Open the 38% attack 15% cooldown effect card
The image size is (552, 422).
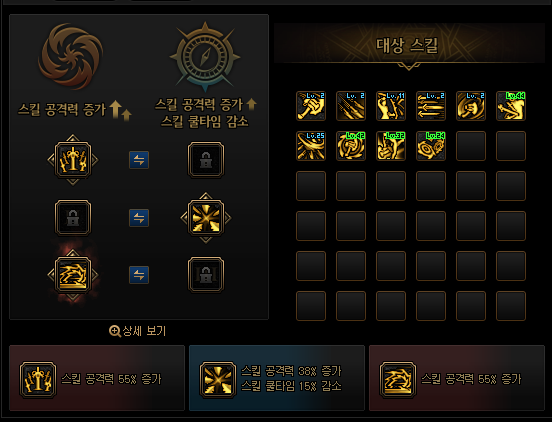[277, 378]
